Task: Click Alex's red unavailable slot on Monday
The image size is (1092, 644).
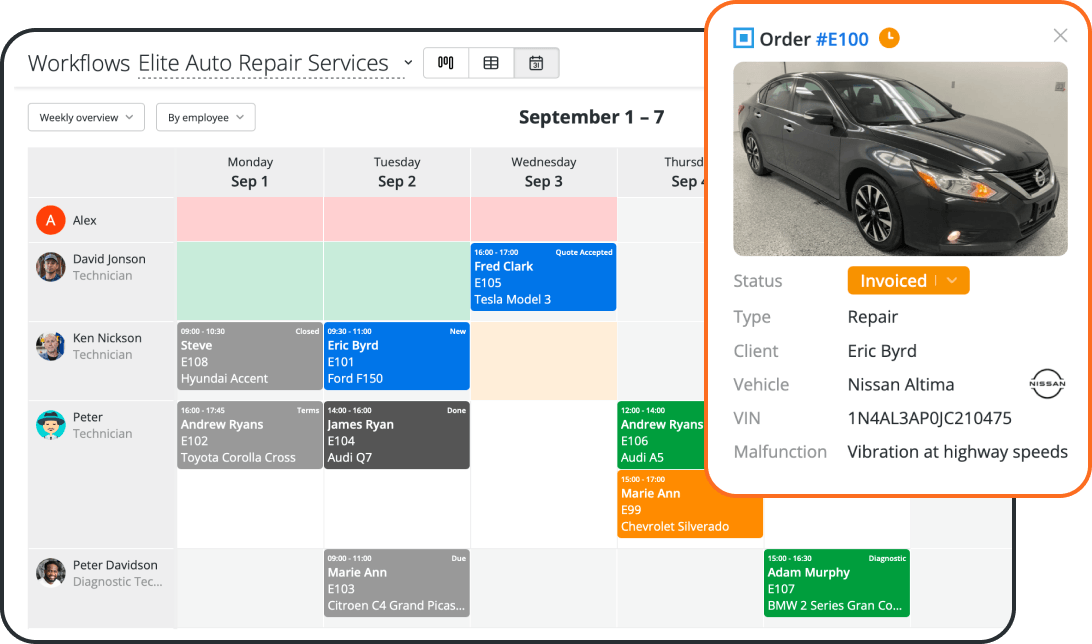Action: (x=250, y=219)
